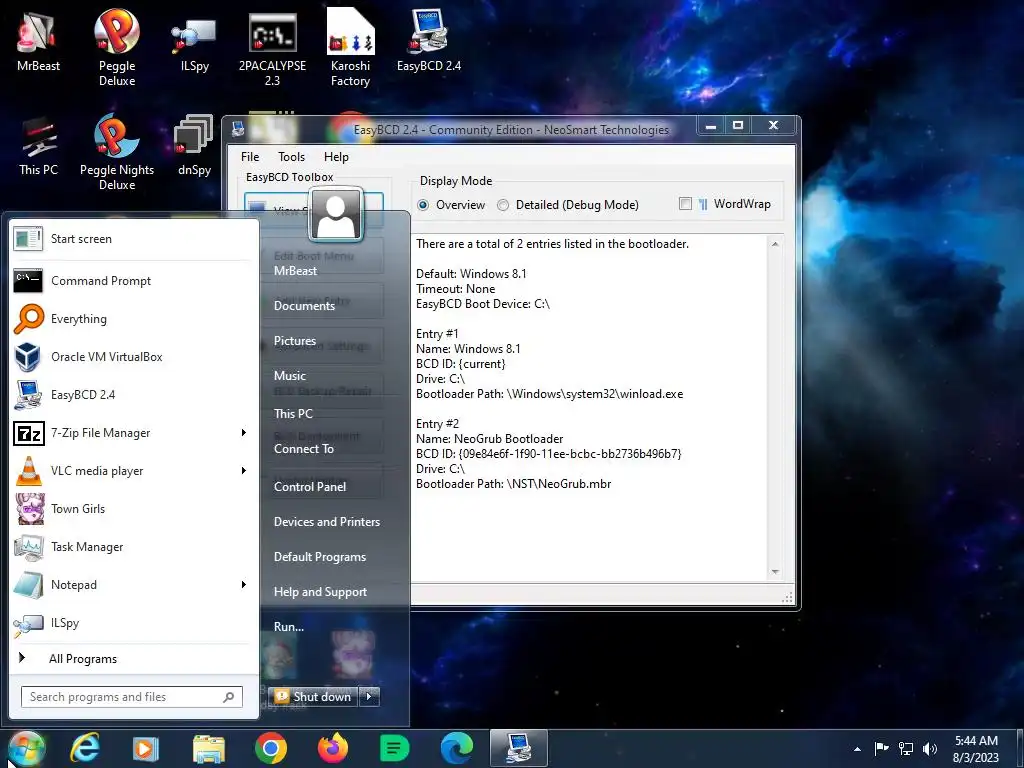Select the Karoshi Factory desktop icon
The width and height of the screenshot is (1024, 768).
tap(350, 48)
